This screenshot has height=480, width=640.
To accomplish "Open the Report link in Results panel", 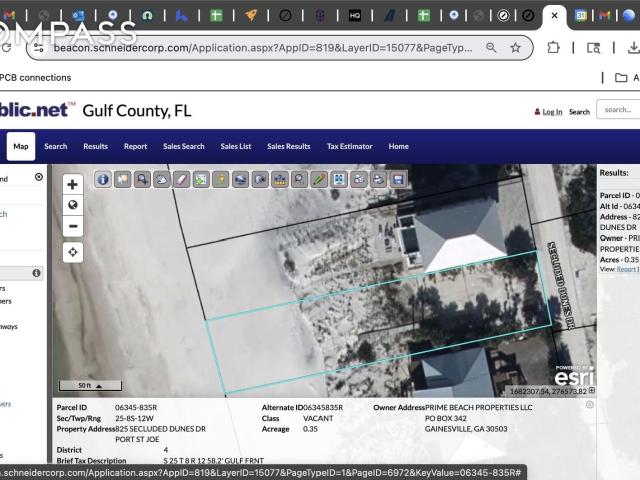I will (x=626, y=269).
